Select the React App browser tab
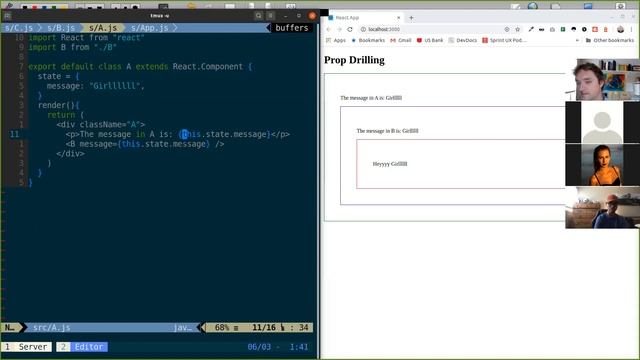The height and width of the screenshot is (360, 640). pos(364,18)
